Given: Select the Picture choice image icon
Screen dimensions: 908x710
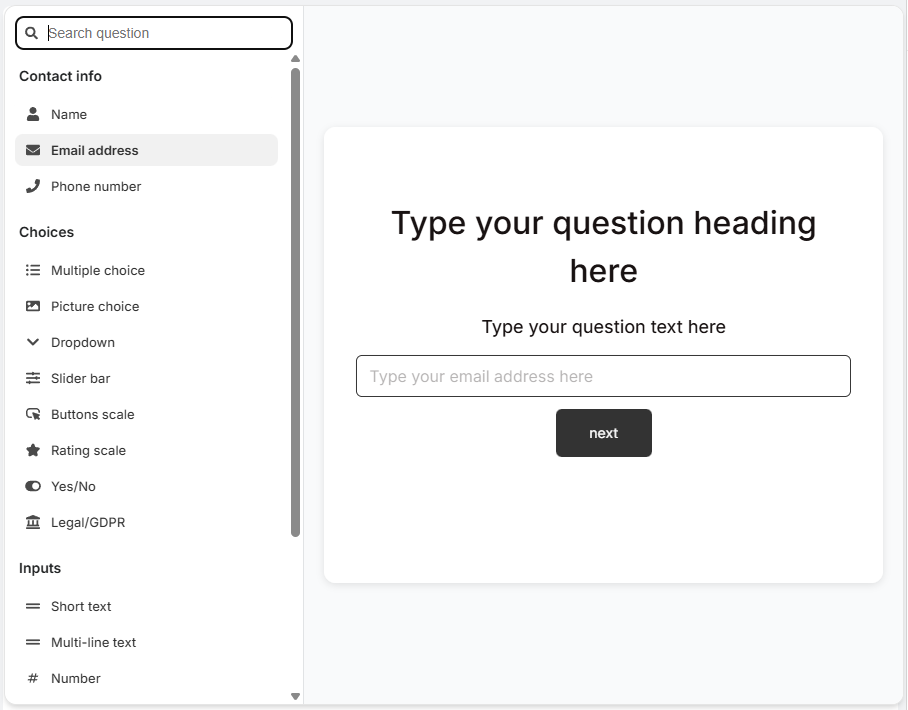Looking at the screenshot, I should (31, 306).
